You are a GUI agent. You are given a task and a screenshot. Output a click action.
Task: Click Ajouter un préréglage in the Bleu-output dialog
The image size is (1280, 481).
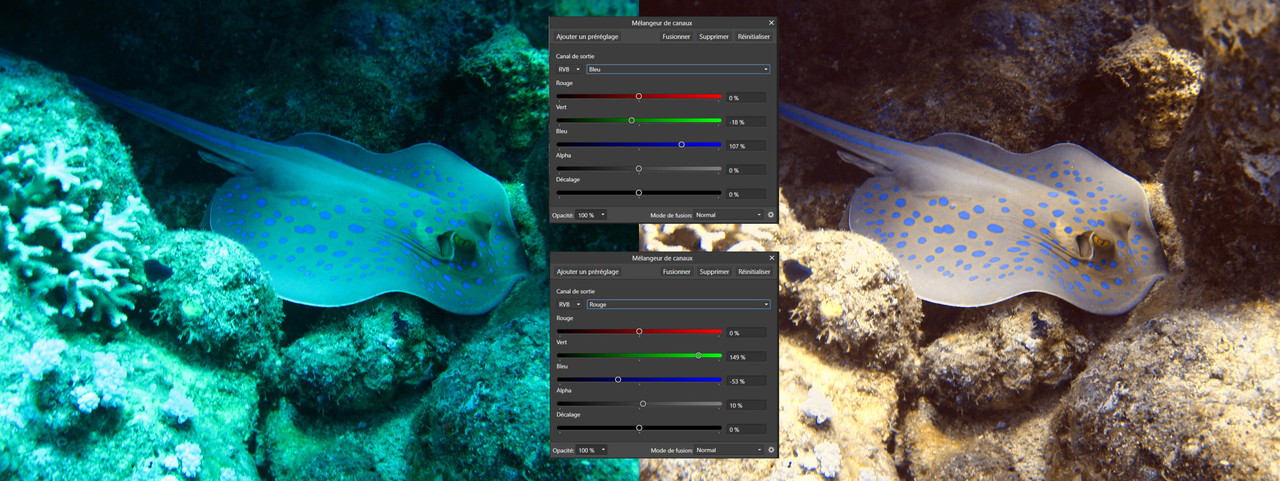(588, 37)
